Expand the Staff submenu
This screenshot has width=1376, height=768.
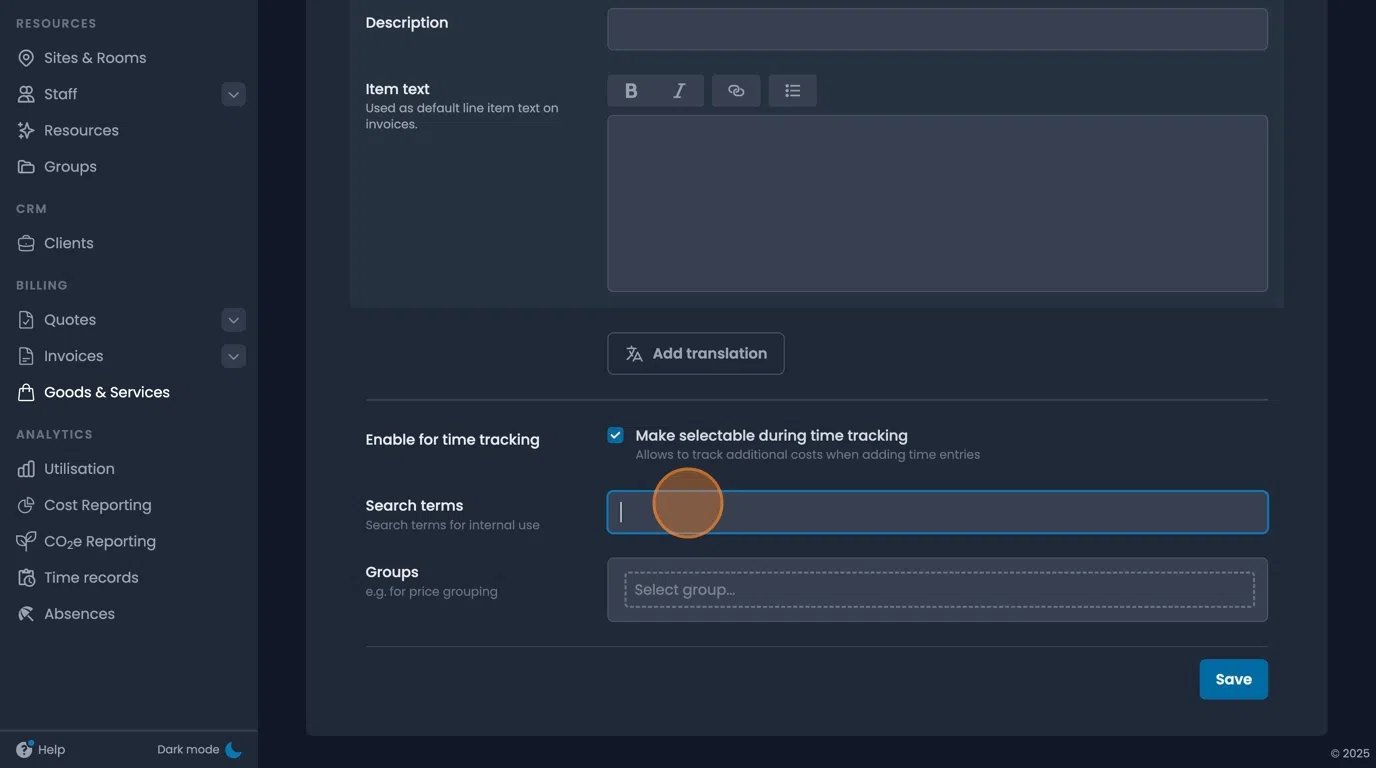tap(233, 93)
